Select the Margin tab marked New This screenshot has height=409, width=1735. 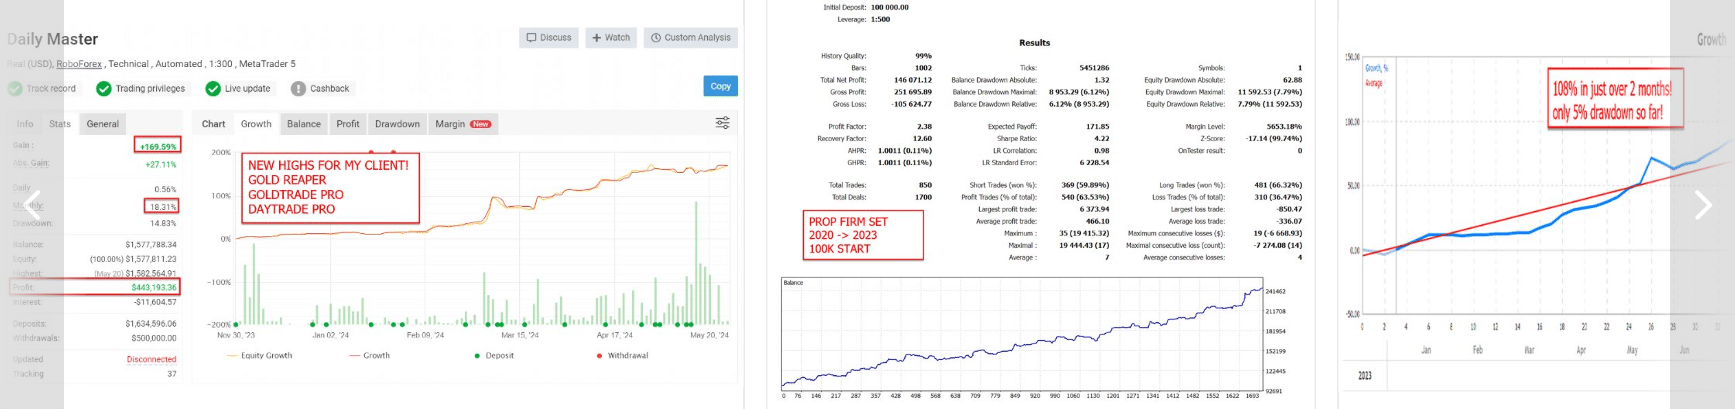[x=462, y=124]
